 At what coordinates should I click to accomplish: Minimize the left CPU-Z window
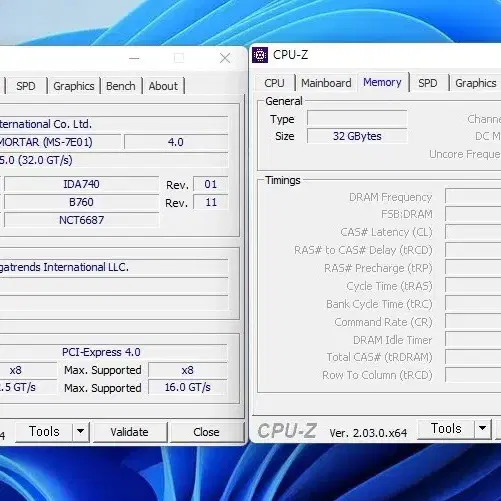(134, 58)
